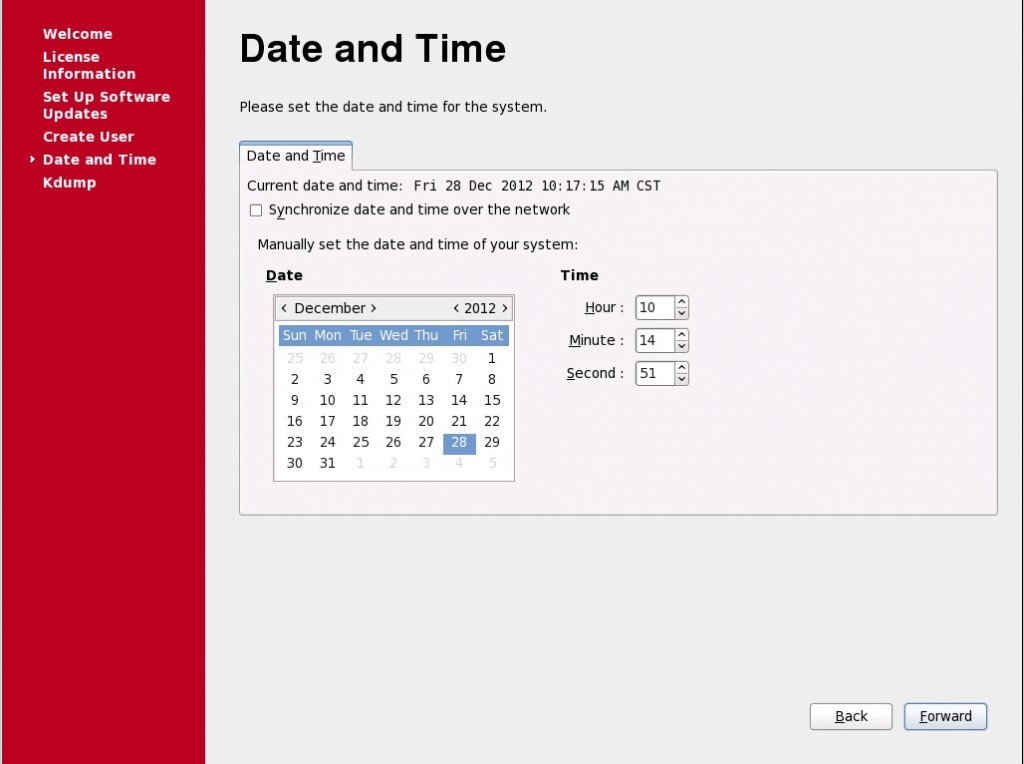This screenshot has width=1024, height=764.
Task: Increment the Hour value with its up arrow
Action: 681,302
